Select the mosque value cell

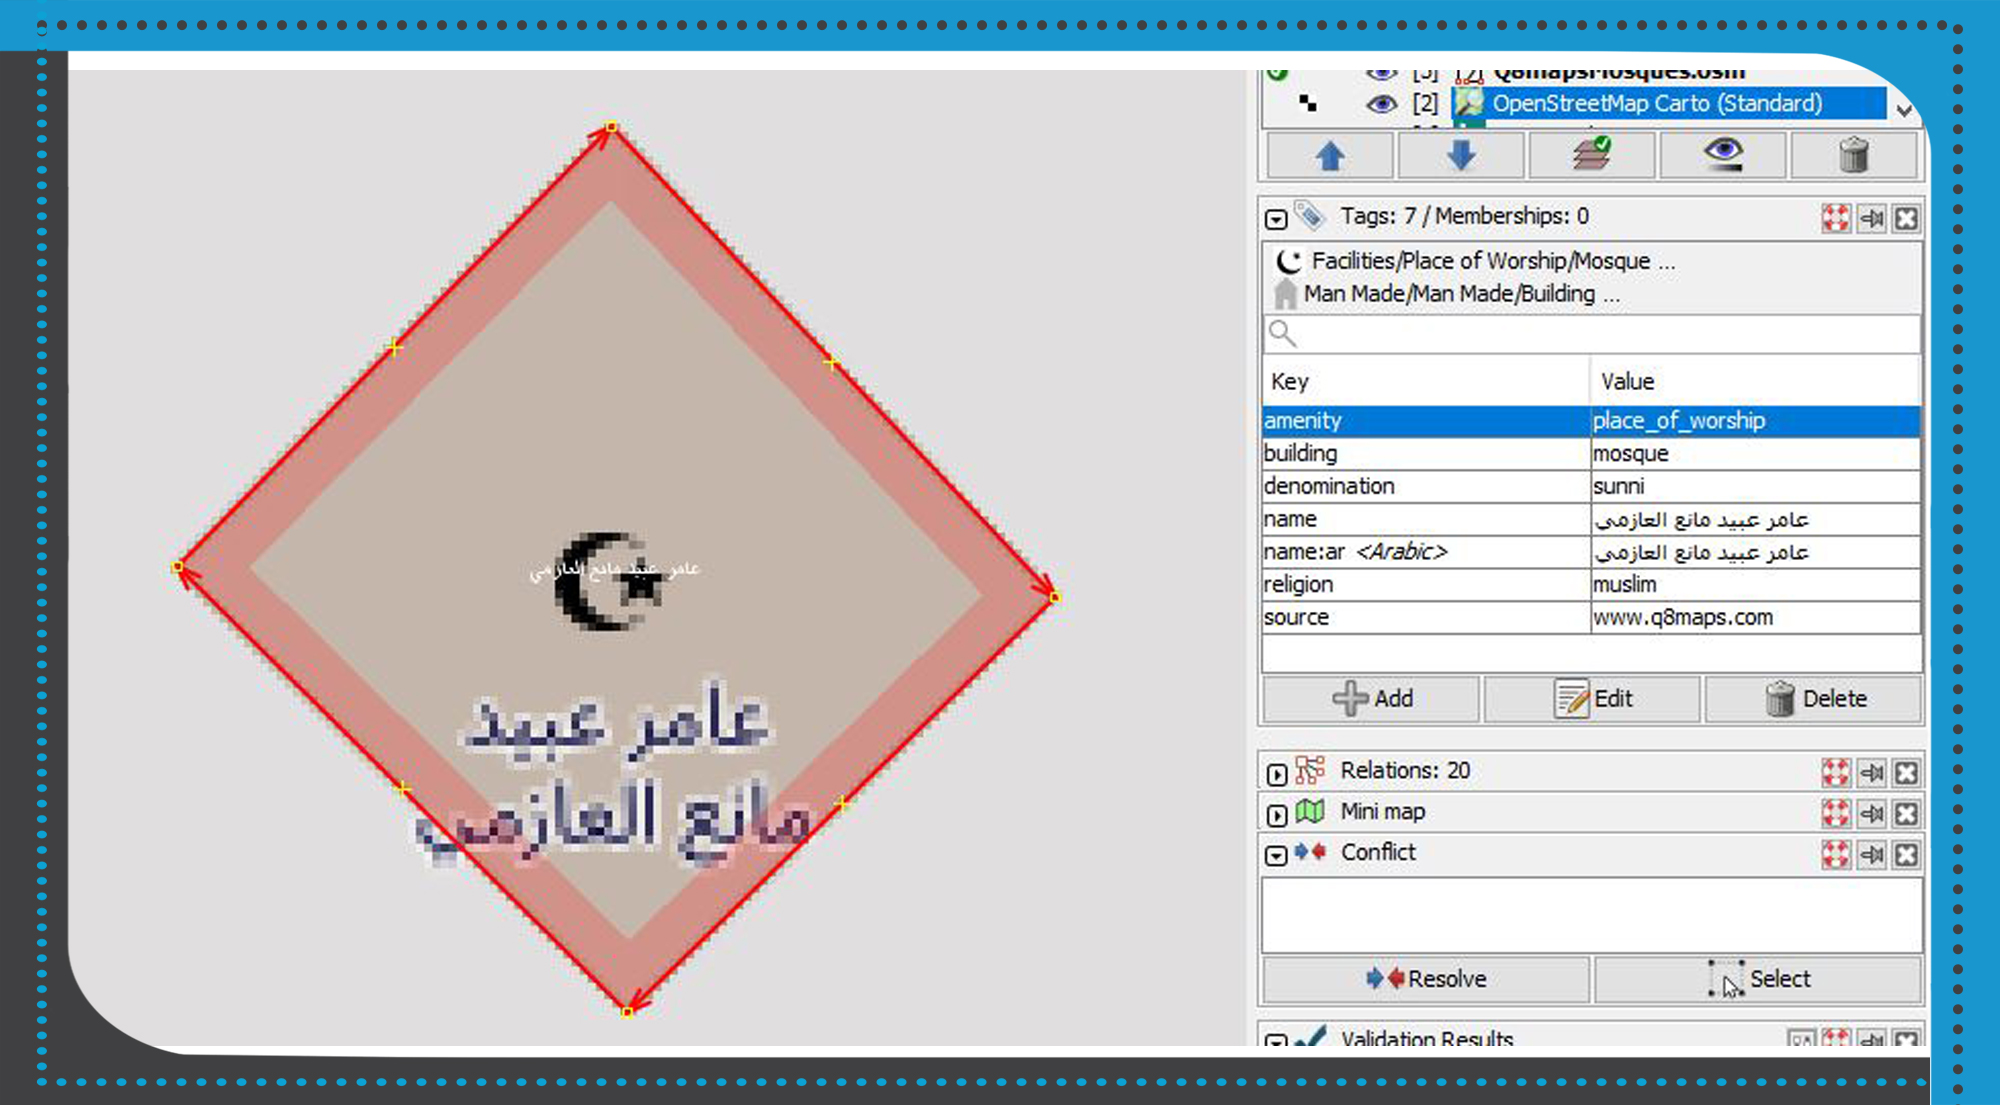[1755, 454]
